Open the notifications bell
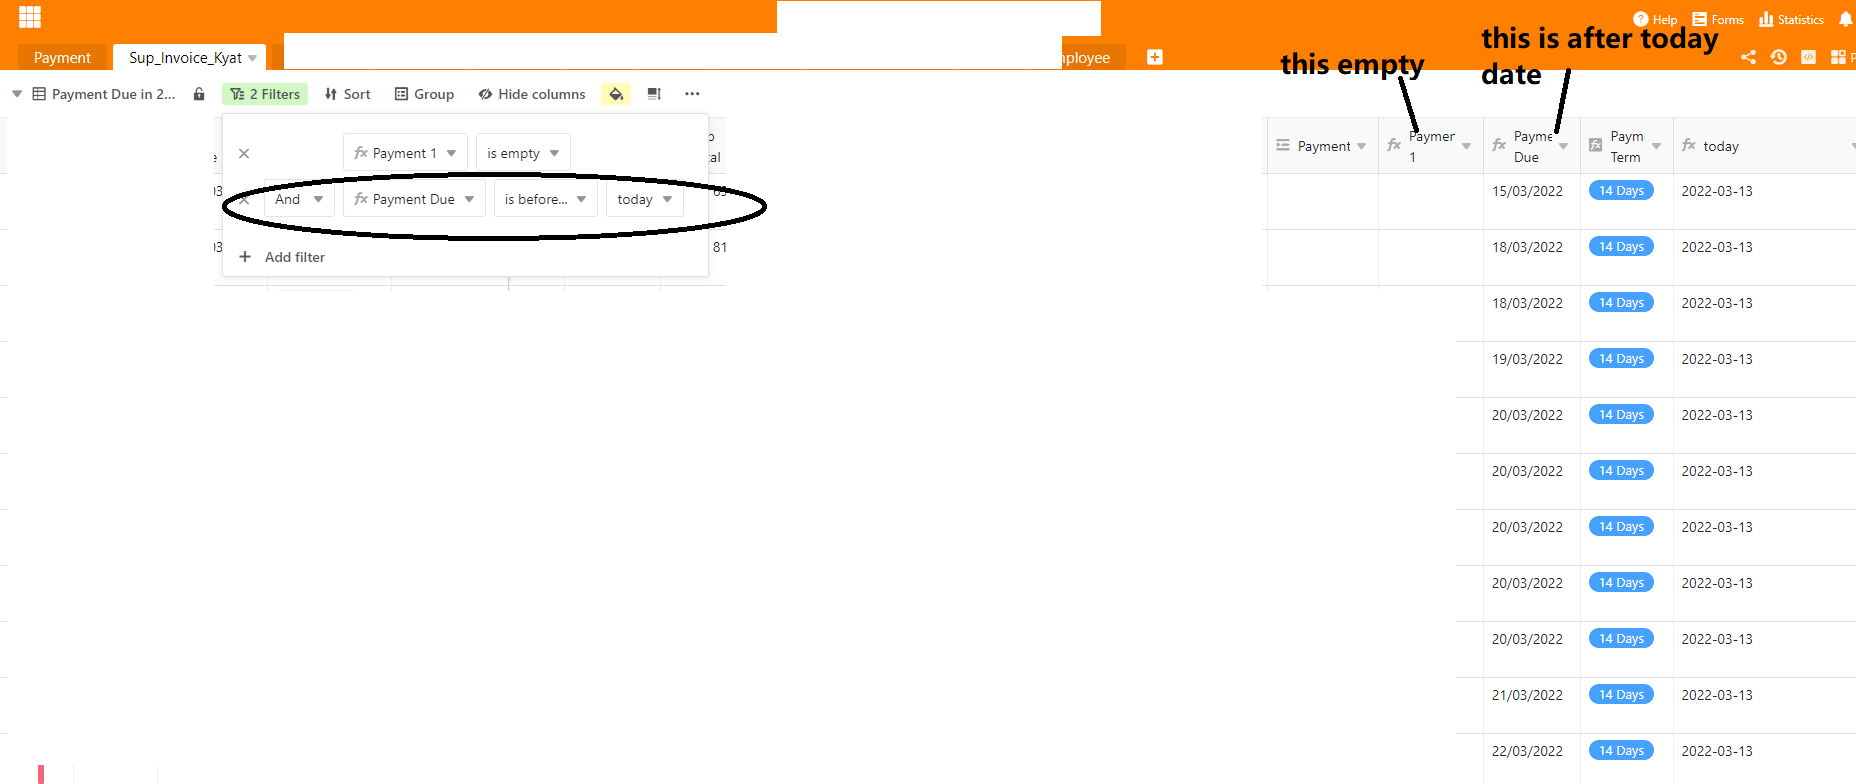 click(x=1845, y=19)
